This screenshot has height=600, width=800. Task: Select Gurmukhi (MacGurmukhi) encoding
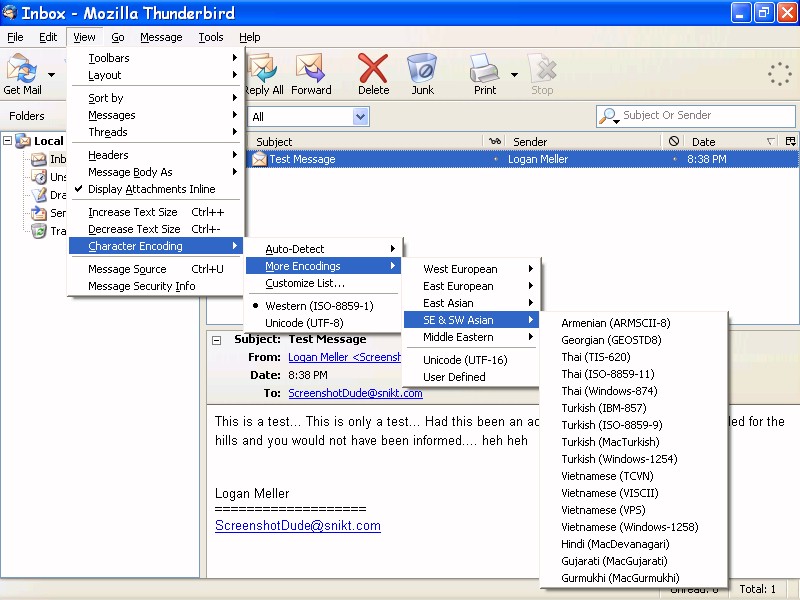click(633, 578)
